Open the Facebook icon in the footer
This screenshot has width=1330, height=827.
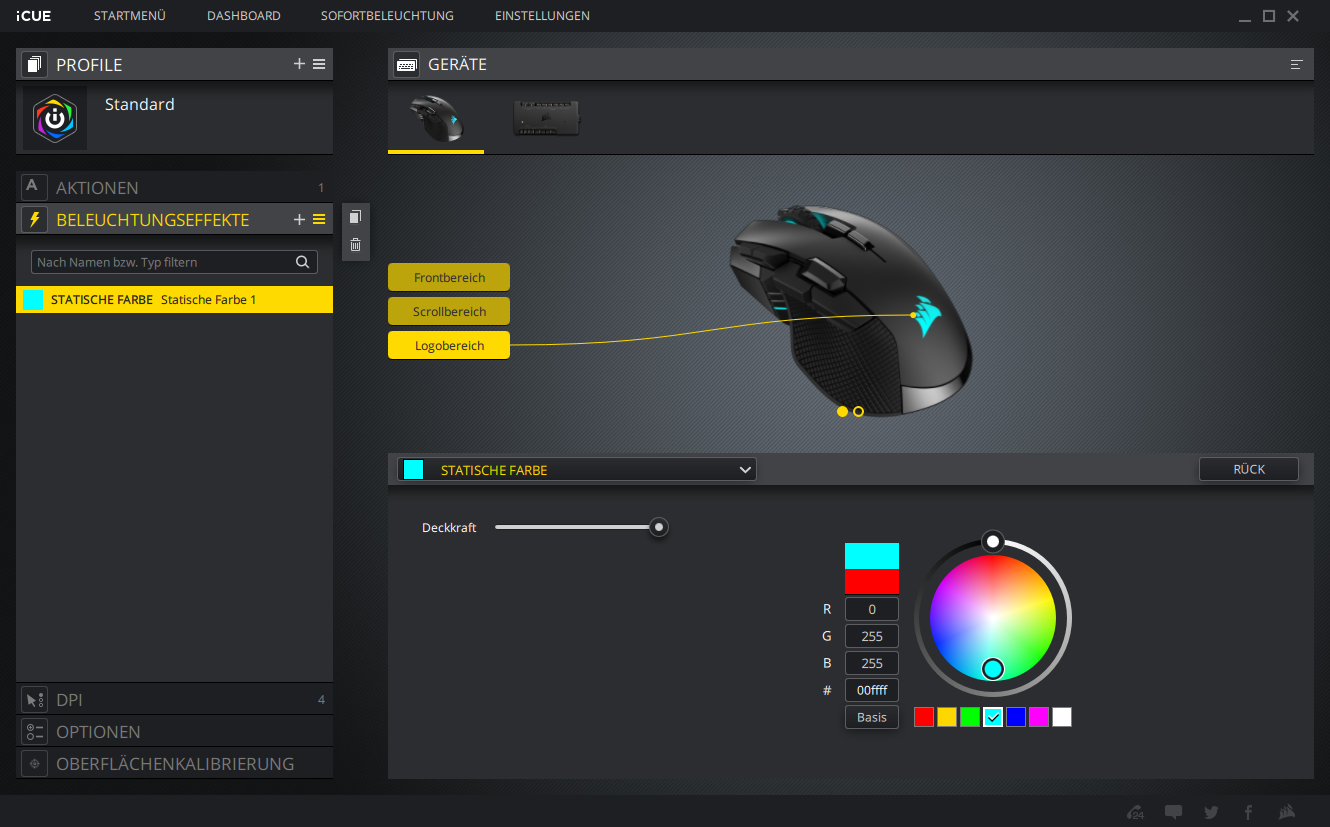[x=1249, y=812]
